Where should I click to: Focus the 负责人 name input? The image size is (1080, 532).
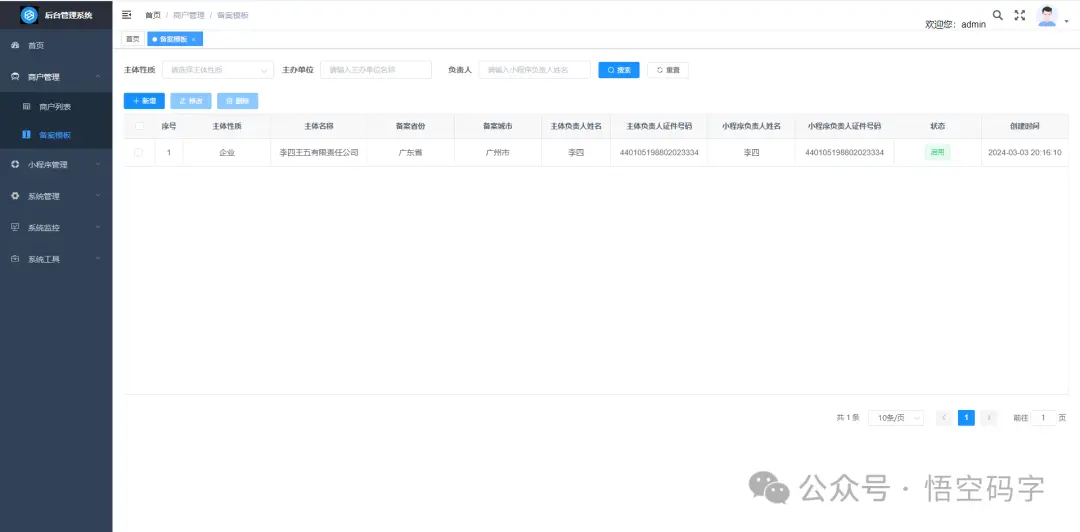tap(534, 70)
